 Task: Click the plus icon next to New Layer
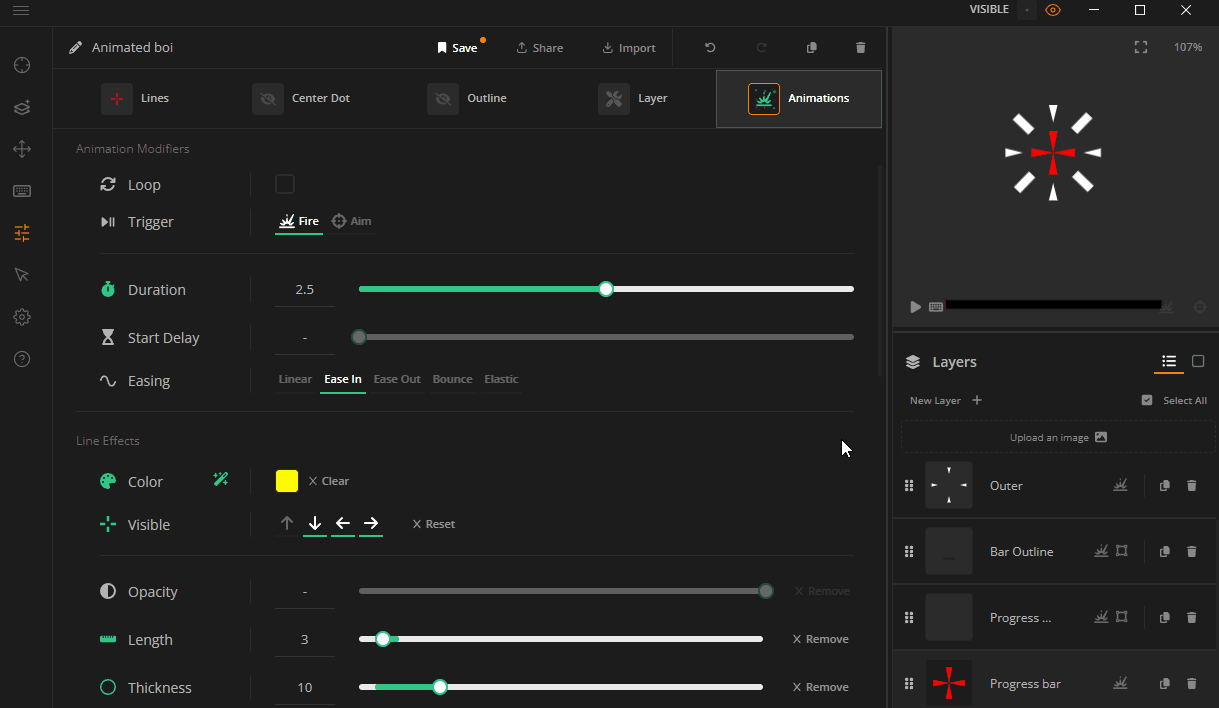[977, 400]
